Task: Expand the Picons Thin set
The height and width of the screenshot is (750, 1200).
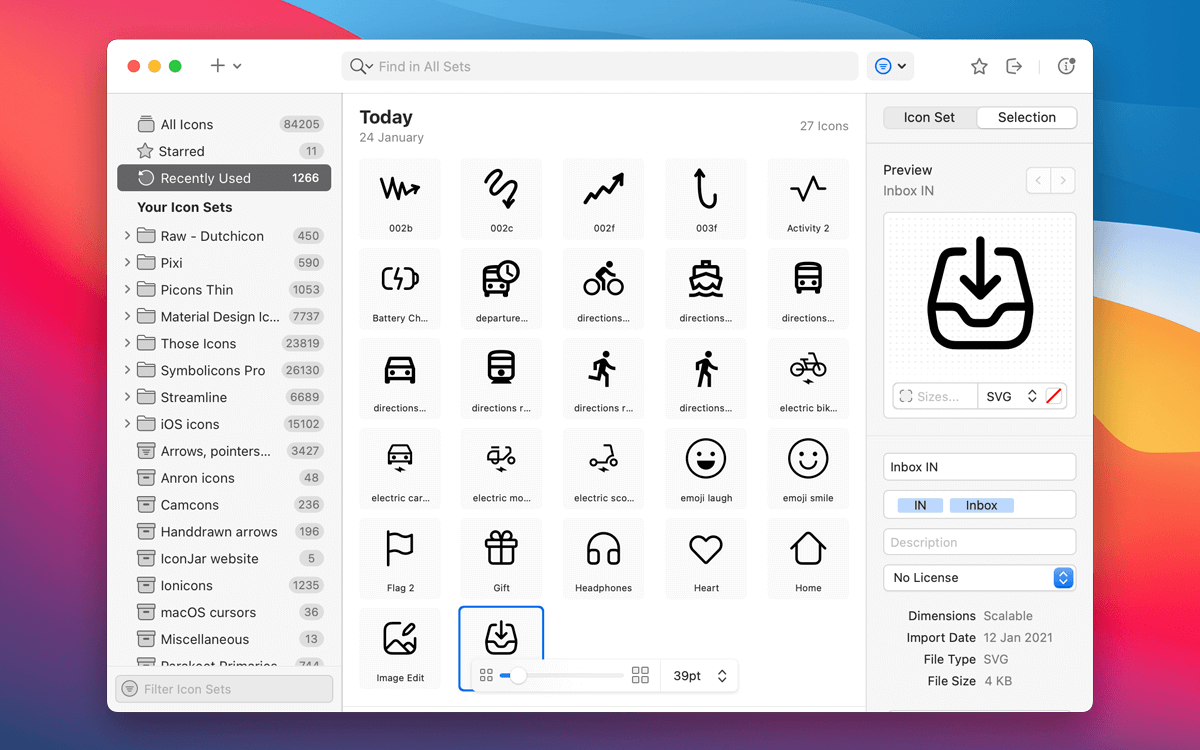Action: [x=127, y=290]
